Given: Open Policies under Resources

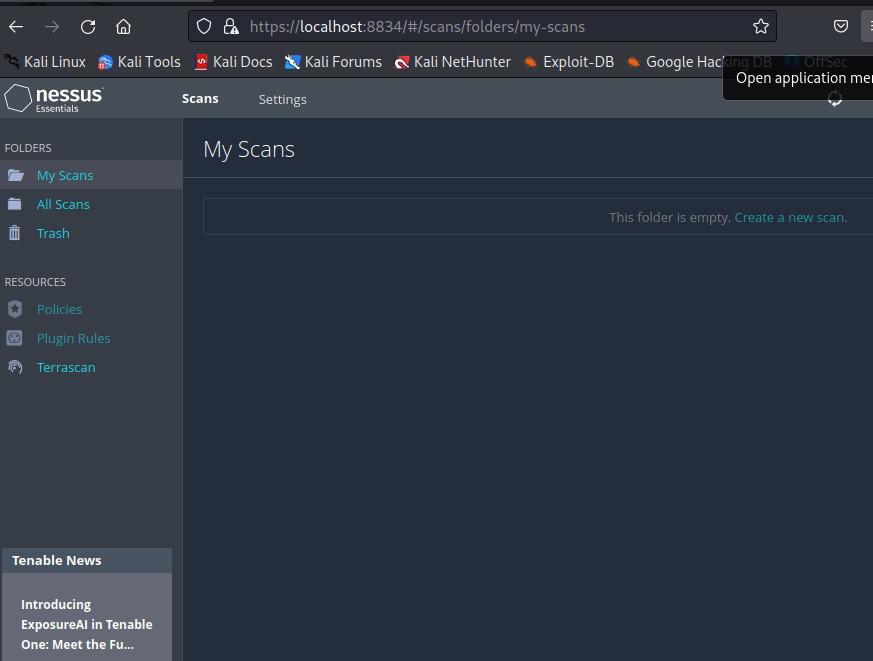Looking at the screenshot, I should [59, 310].
